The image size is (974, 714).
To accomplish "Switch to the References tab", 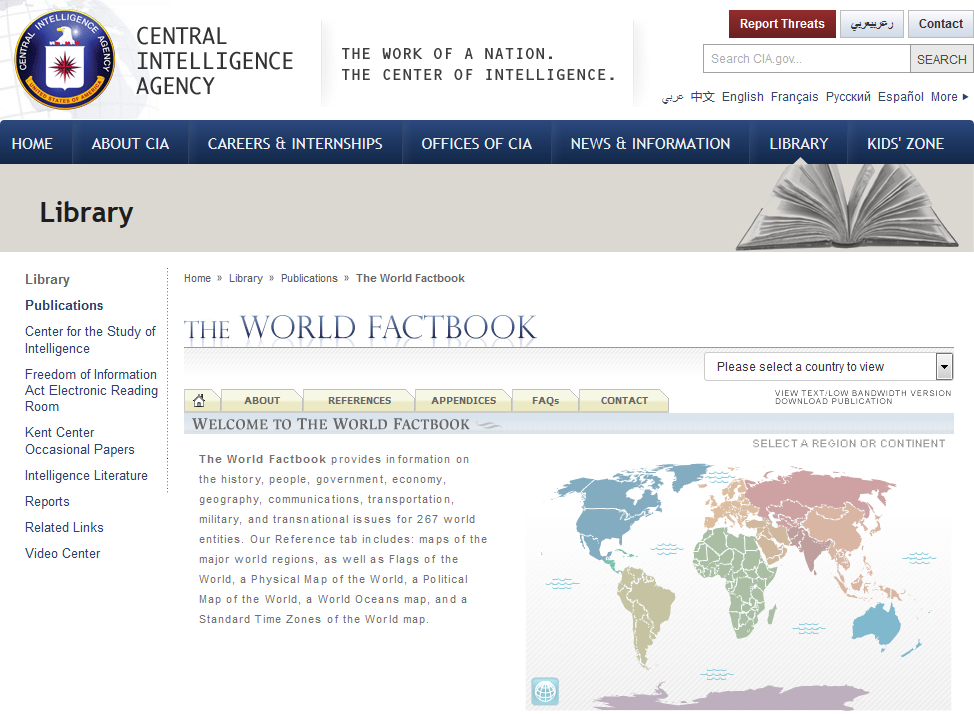I will [359, 400].
